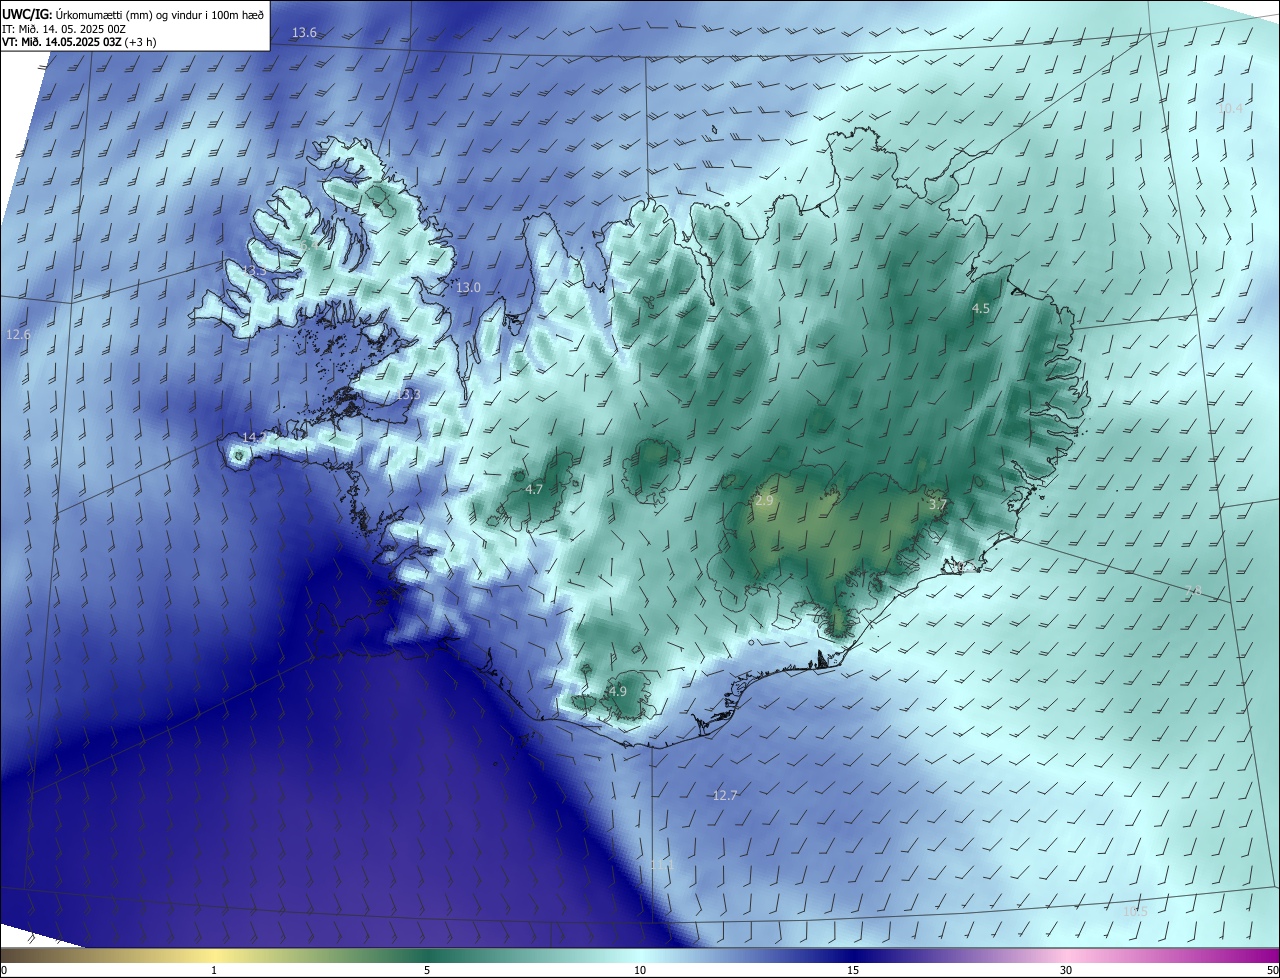Click the 12.6 value label at the western edge
The height and width of the screenshot is (978, 1280).
tap(18, 335)
